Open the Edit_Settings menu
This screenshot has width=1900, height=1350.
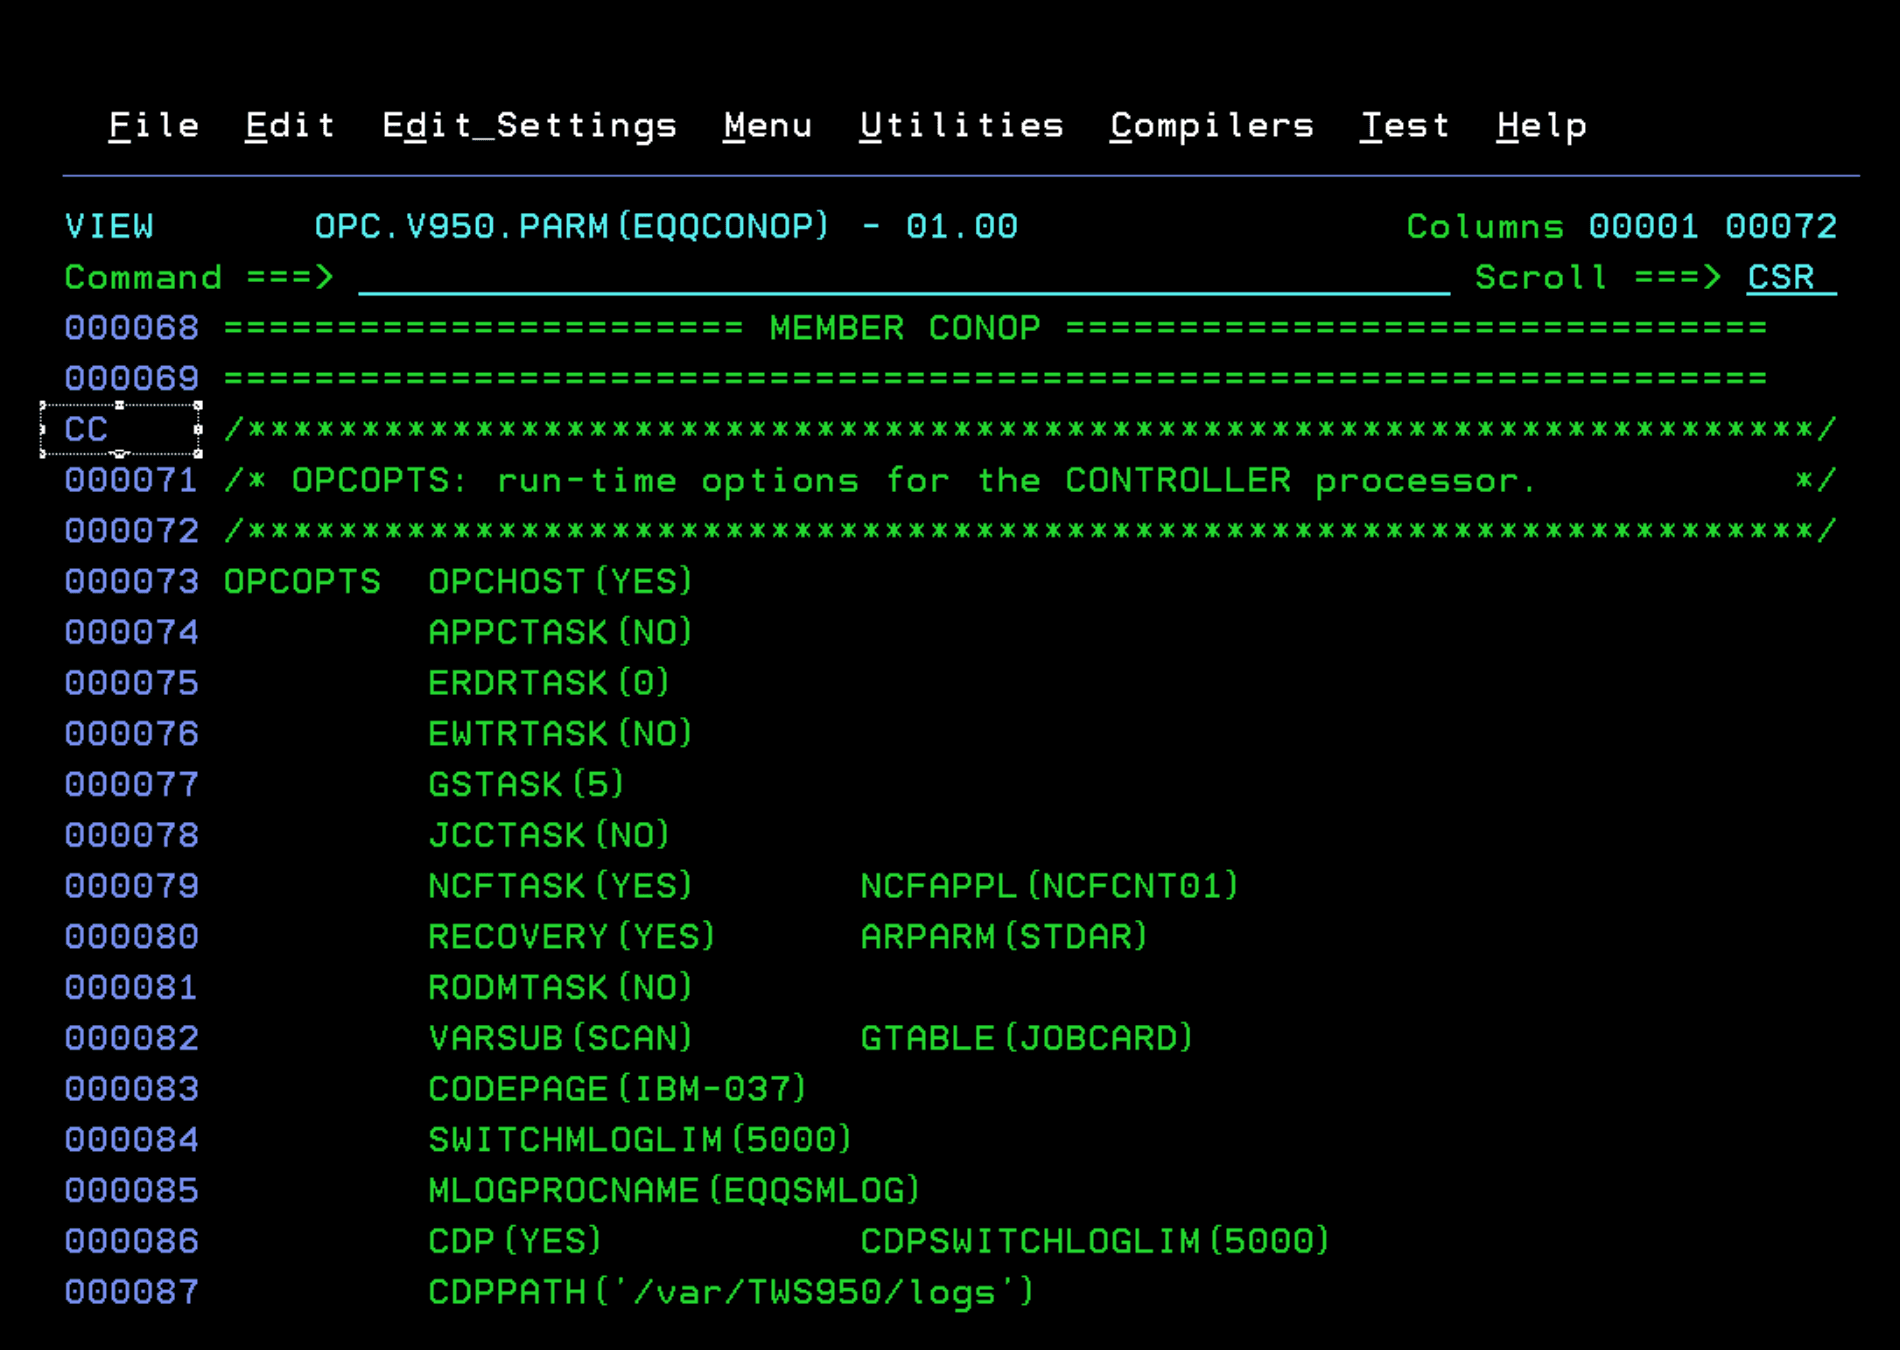(530, 124)
